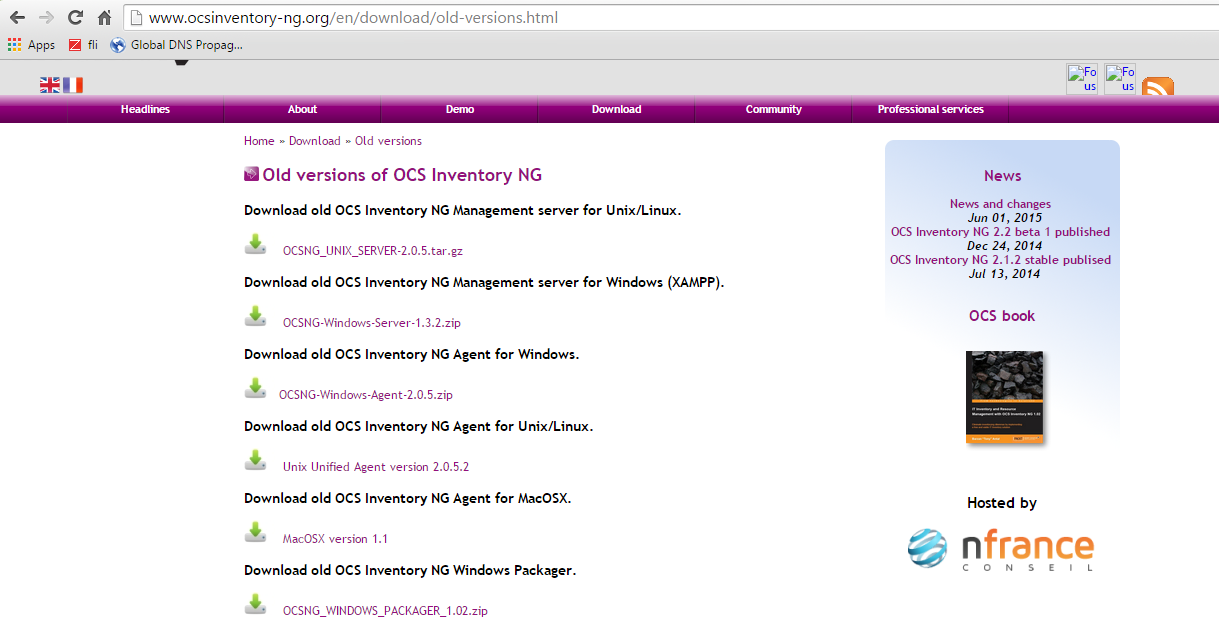Click Home in the breadcrumb trail
Image resolution: width=1219 pixels, height=625 pixels.
click(x=259, y=141)
